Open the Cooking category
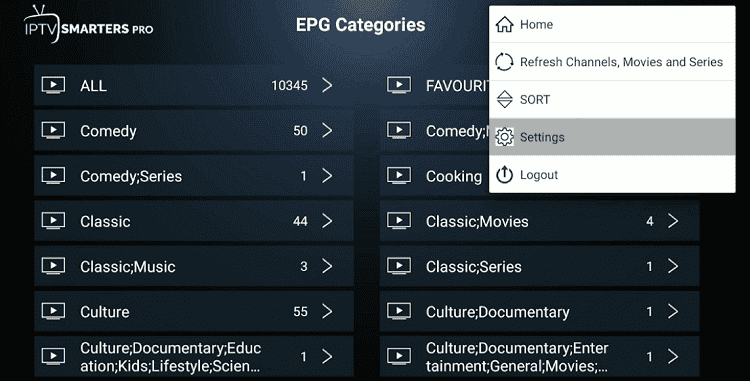 point(434,176)
